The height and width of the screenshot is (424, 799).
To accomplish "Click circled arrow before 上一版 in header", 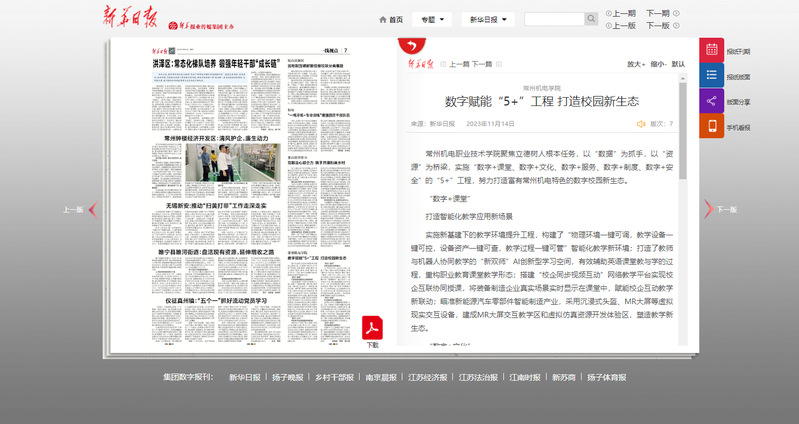I will point(608,25).
